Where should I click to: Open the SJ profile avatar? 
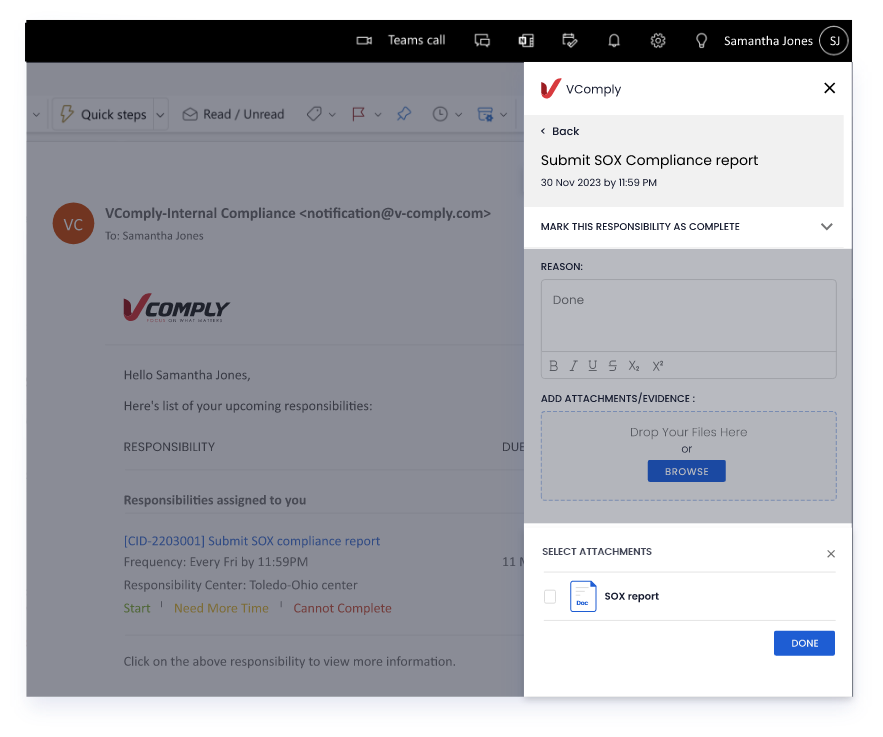click(x=833, y=41)
